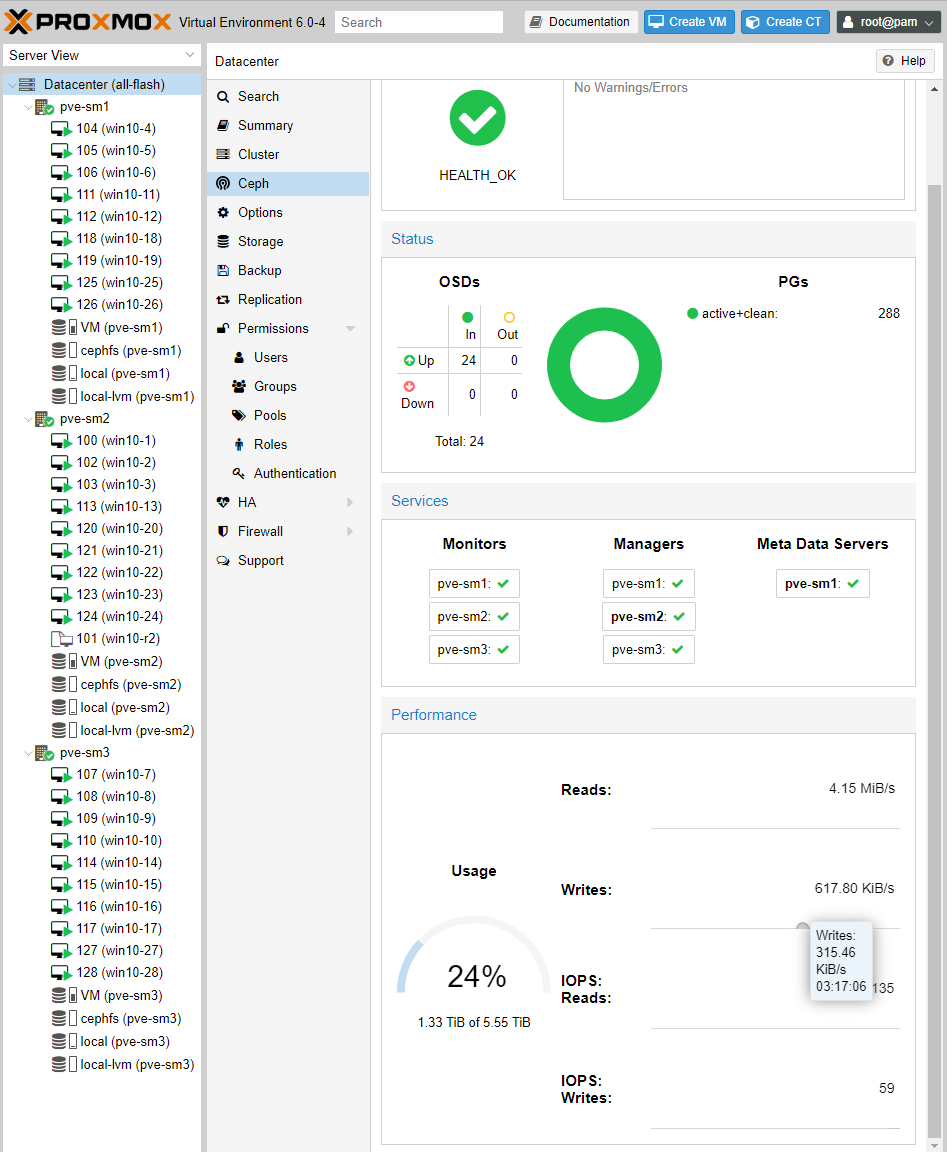
Task: Click the content panel vertical scrollbar
Action: [x=934, y=659]
